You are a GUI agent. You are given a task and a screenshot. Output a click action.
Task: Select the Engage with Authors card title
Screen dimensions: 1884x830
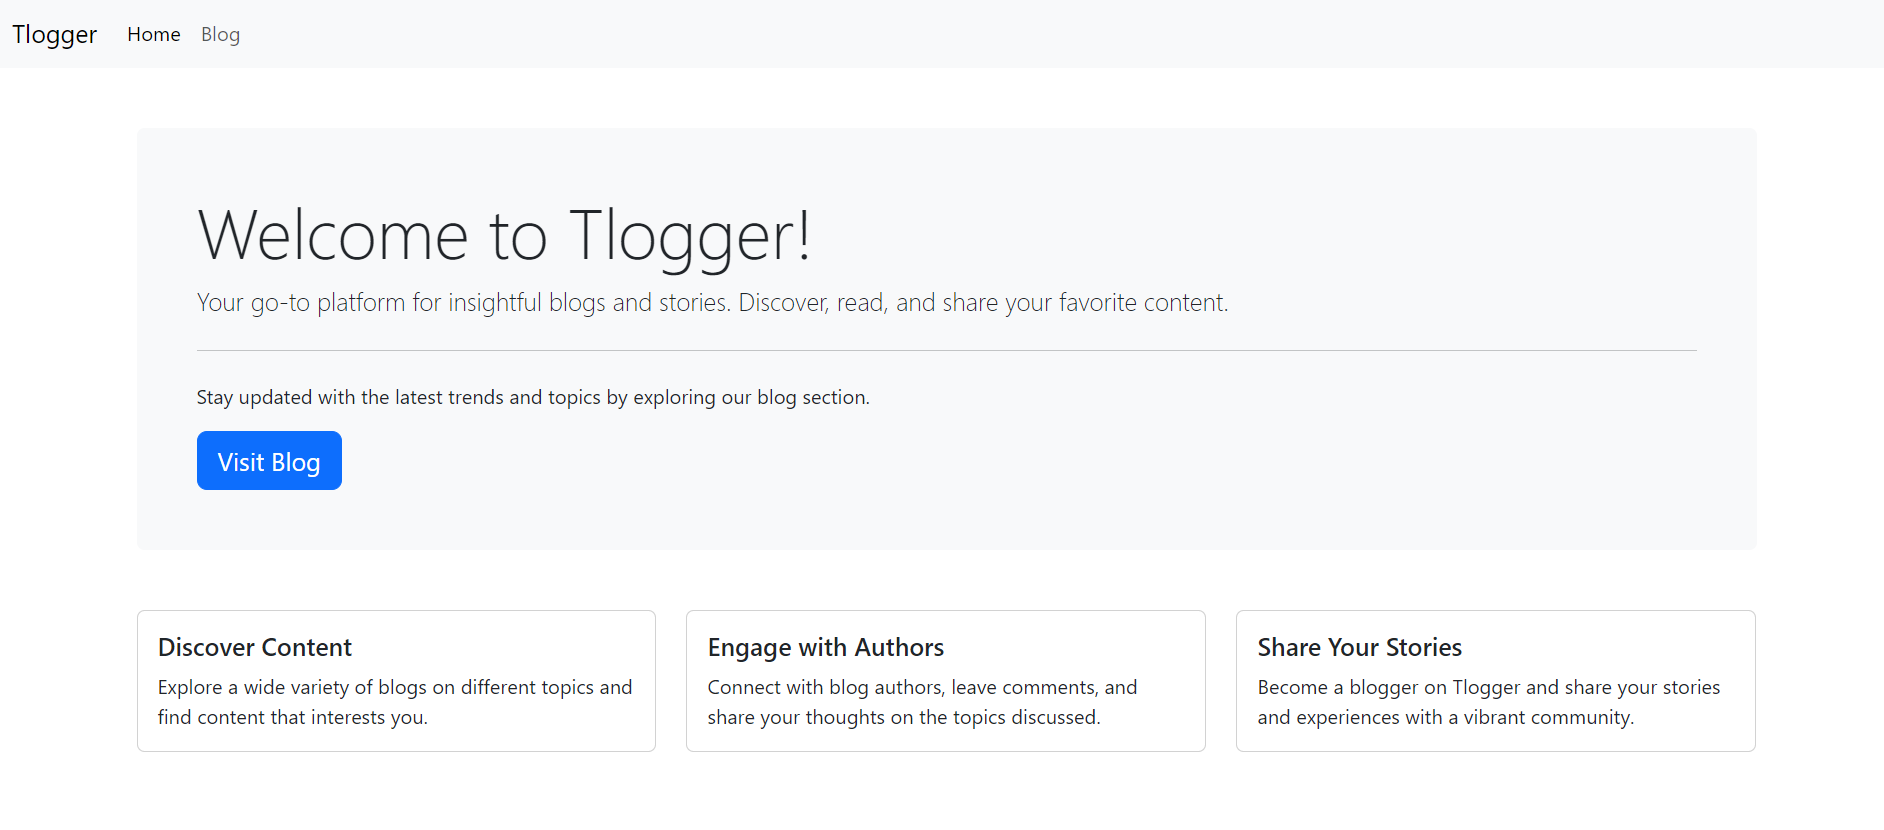point(825,648)
